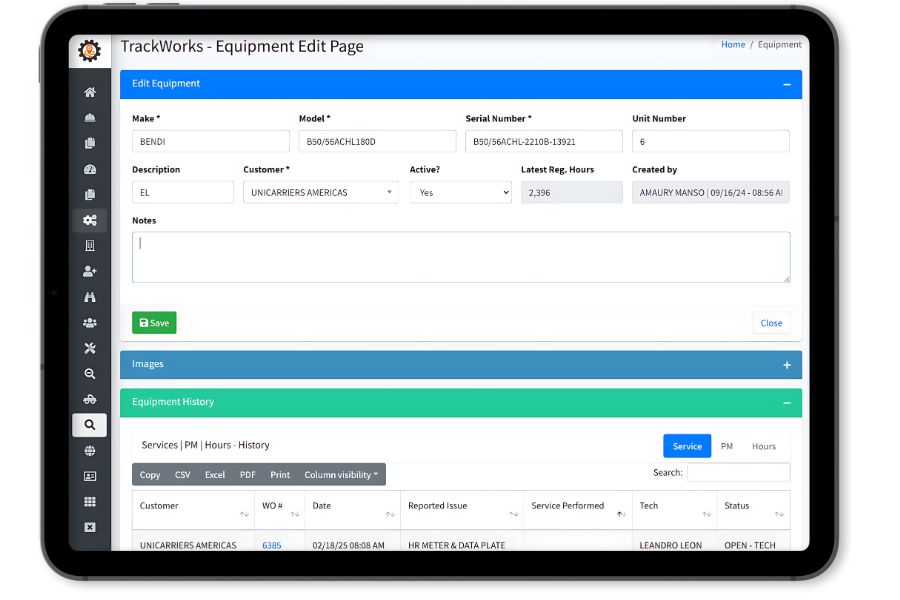900x600 pixels.
Task: Print the history table
Action: (x=280, y=475)
